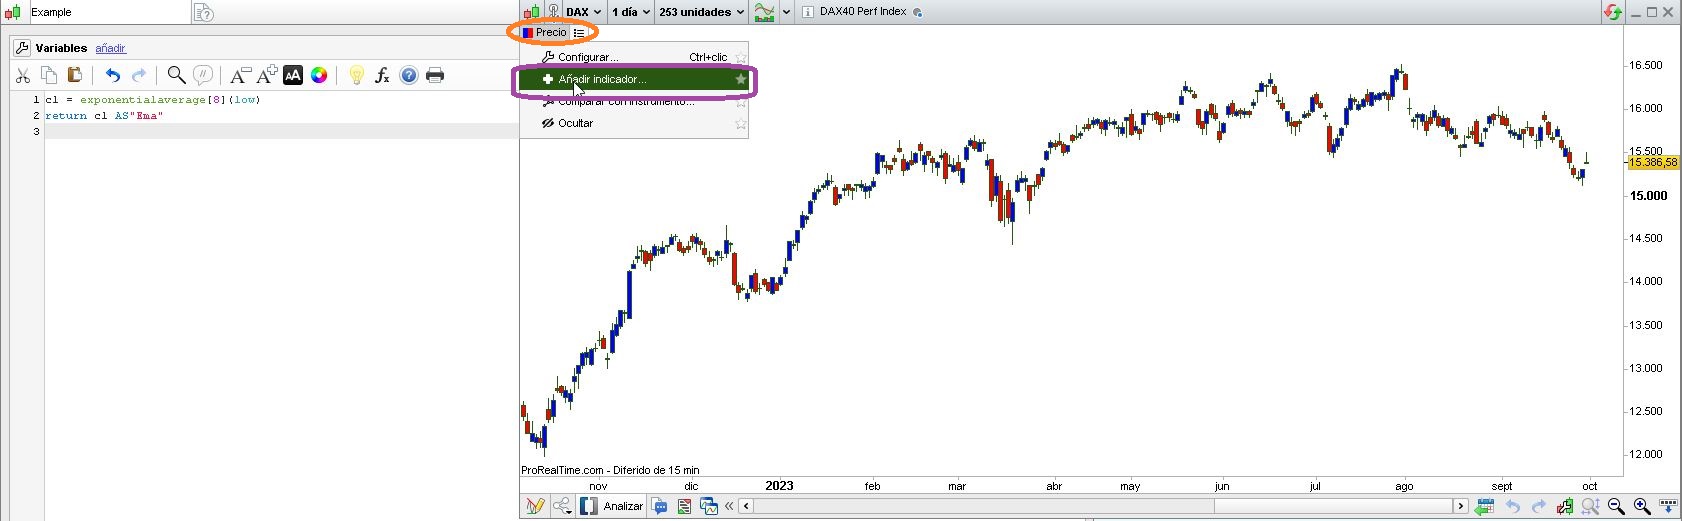Click the dark AA font style icon

[x=293, y=75]
